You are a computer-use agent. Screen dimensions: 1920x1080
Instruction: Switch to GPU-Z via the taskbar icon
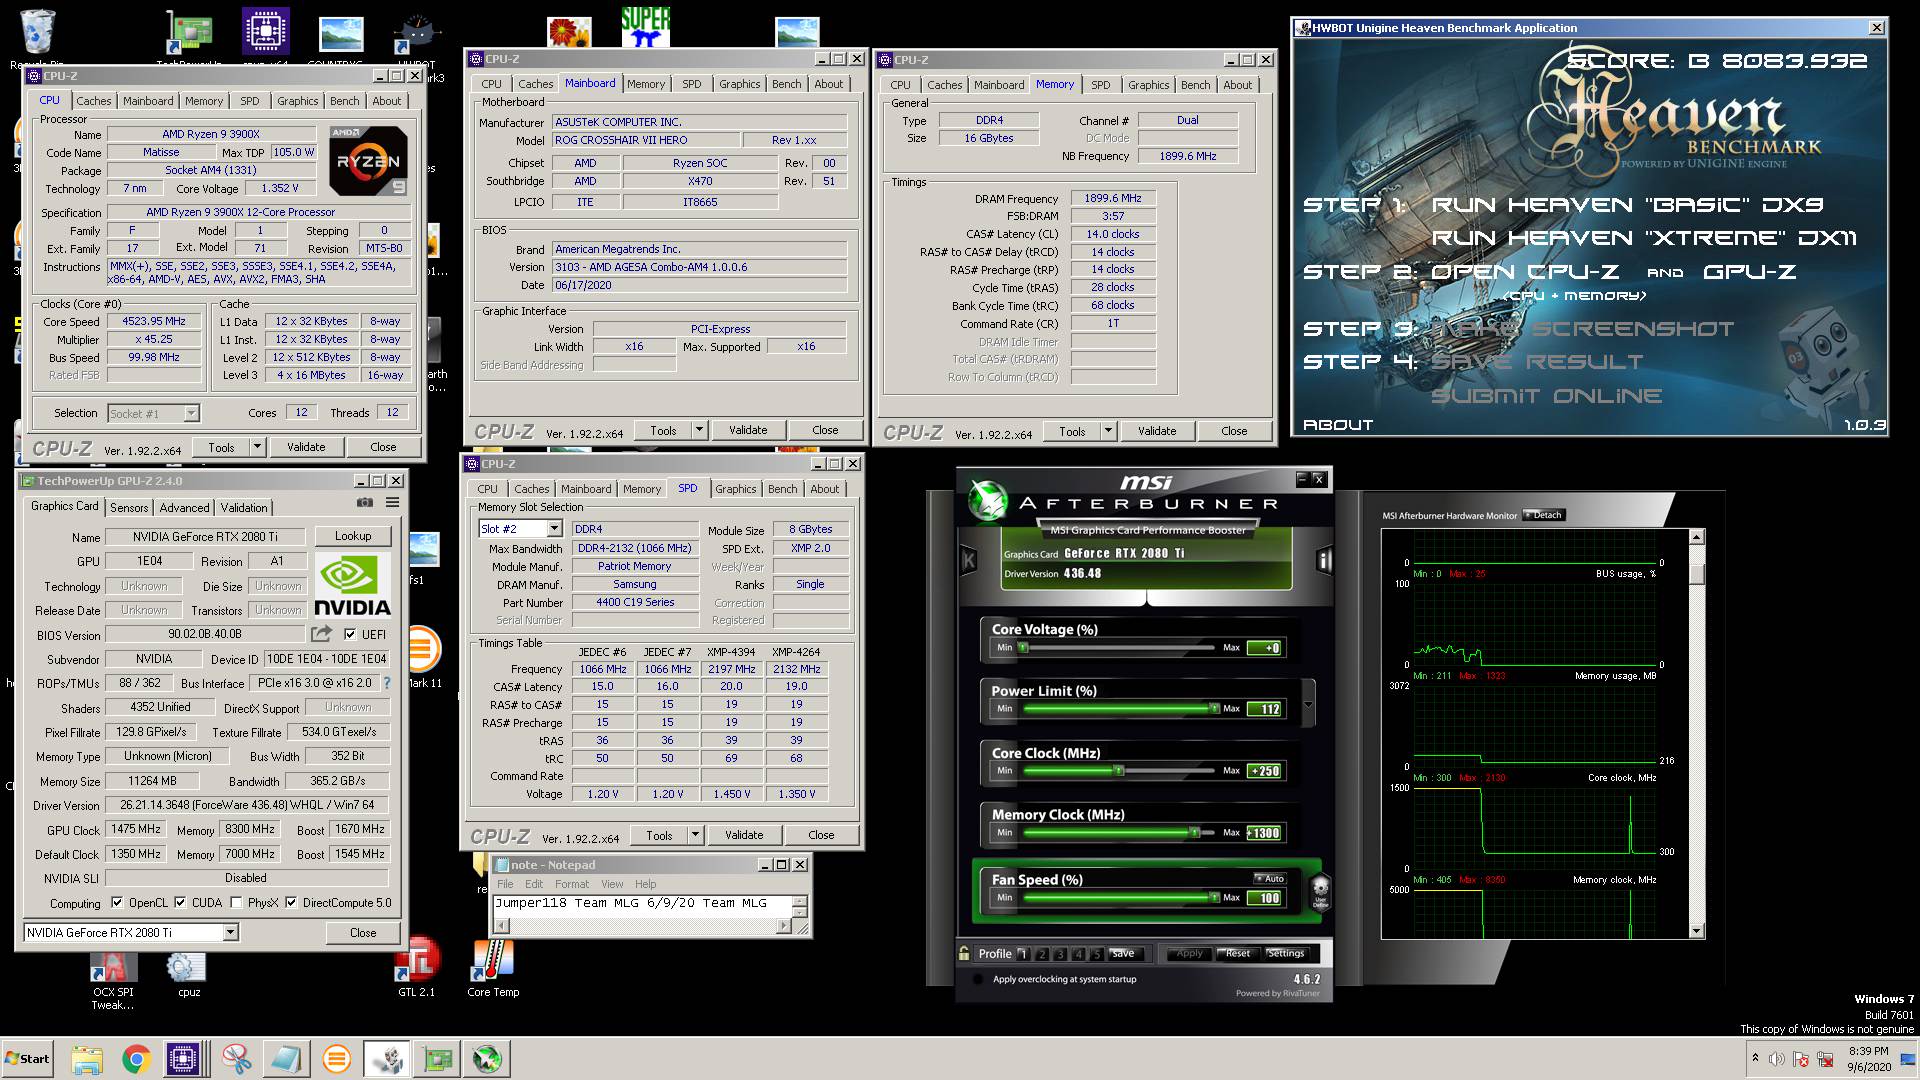[x=437, y=1059]
